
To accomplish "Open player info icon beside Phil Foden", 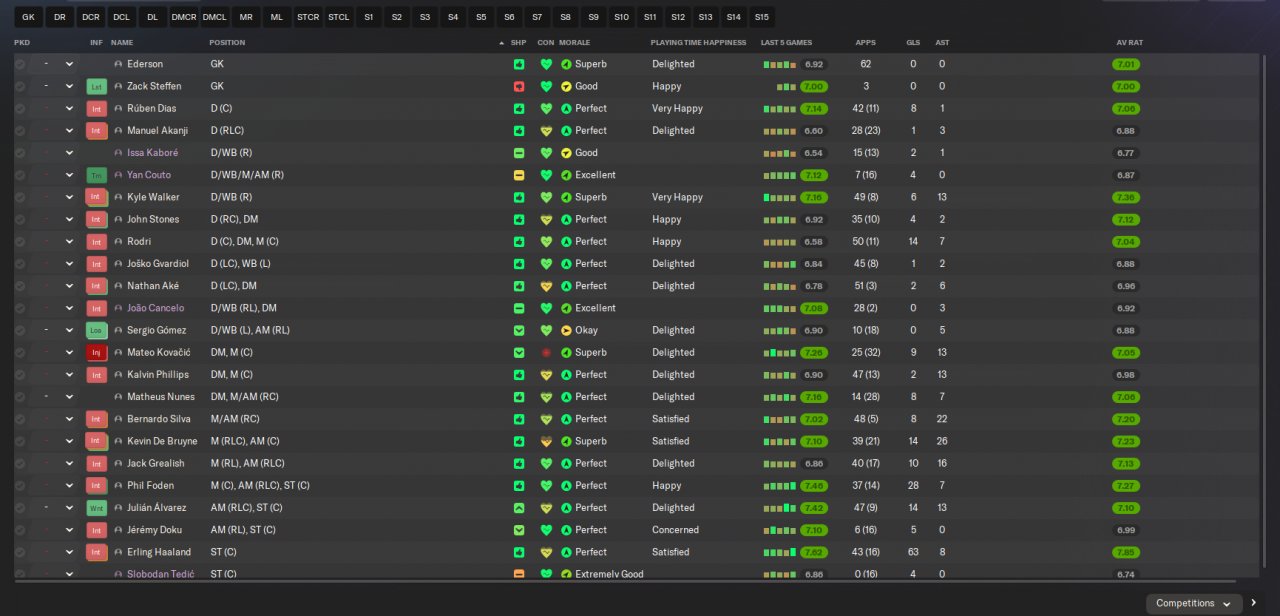I will coord(118,486).
